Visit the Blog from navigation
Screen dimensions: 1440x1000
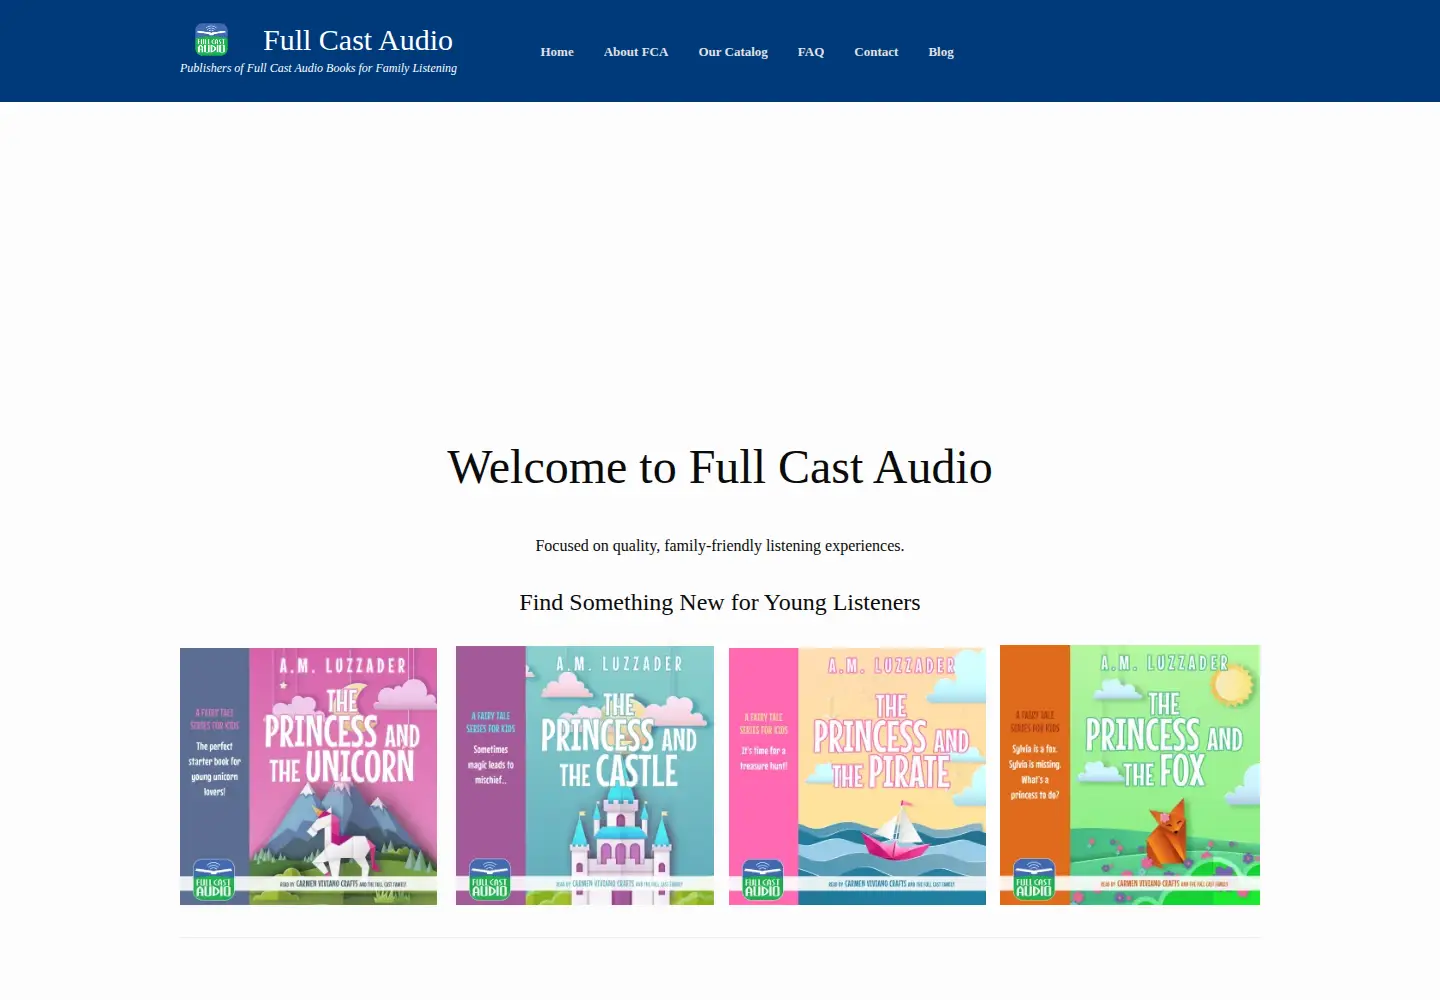click(x=941, y=52)
